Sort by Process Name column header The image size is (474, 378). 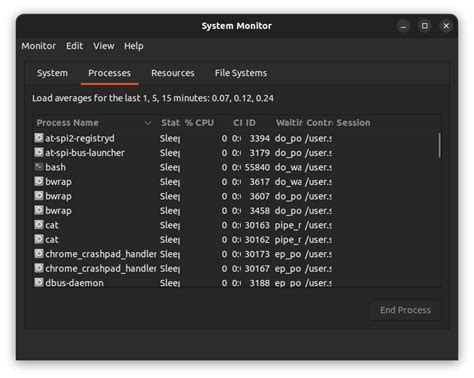point(67,123)
